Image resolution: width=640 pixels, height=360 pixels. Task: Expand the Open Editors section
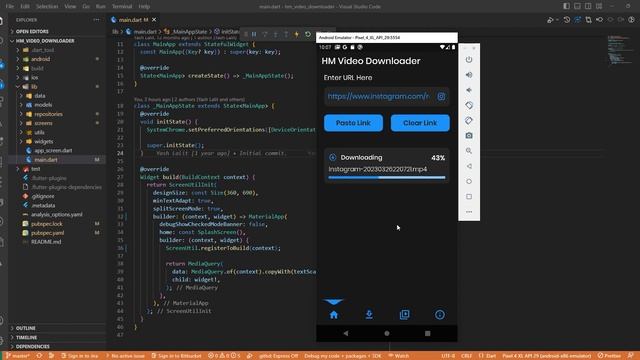32,31
